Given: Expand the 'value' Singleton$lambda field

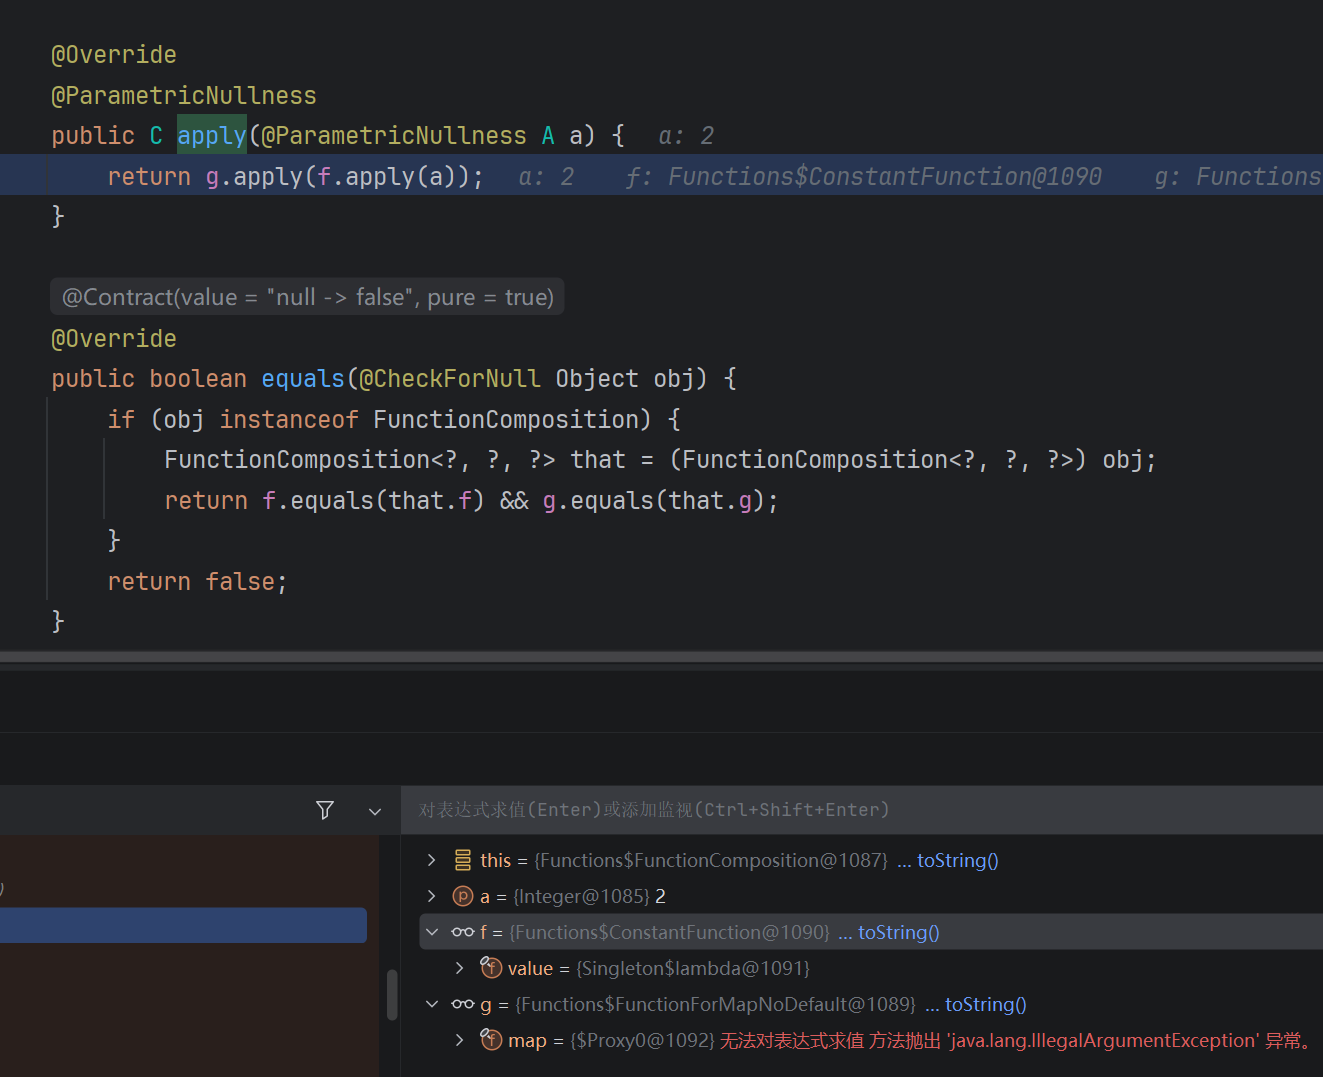Looking at the screenshot, I should (459, 968).
